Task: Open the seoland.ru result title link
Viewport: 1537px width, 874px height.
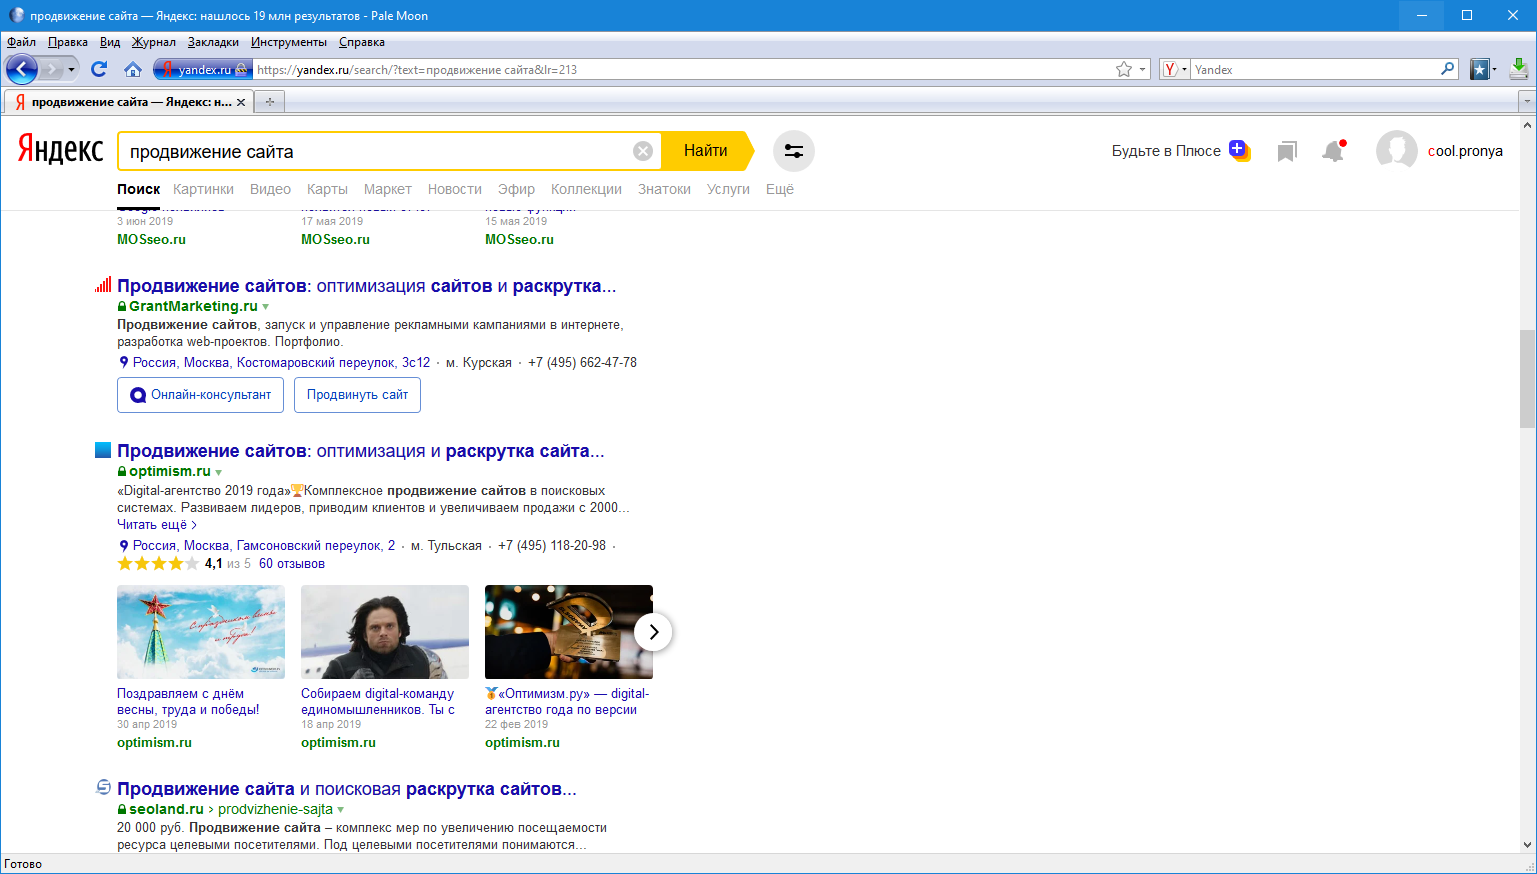Action: [x=347, y=789]
